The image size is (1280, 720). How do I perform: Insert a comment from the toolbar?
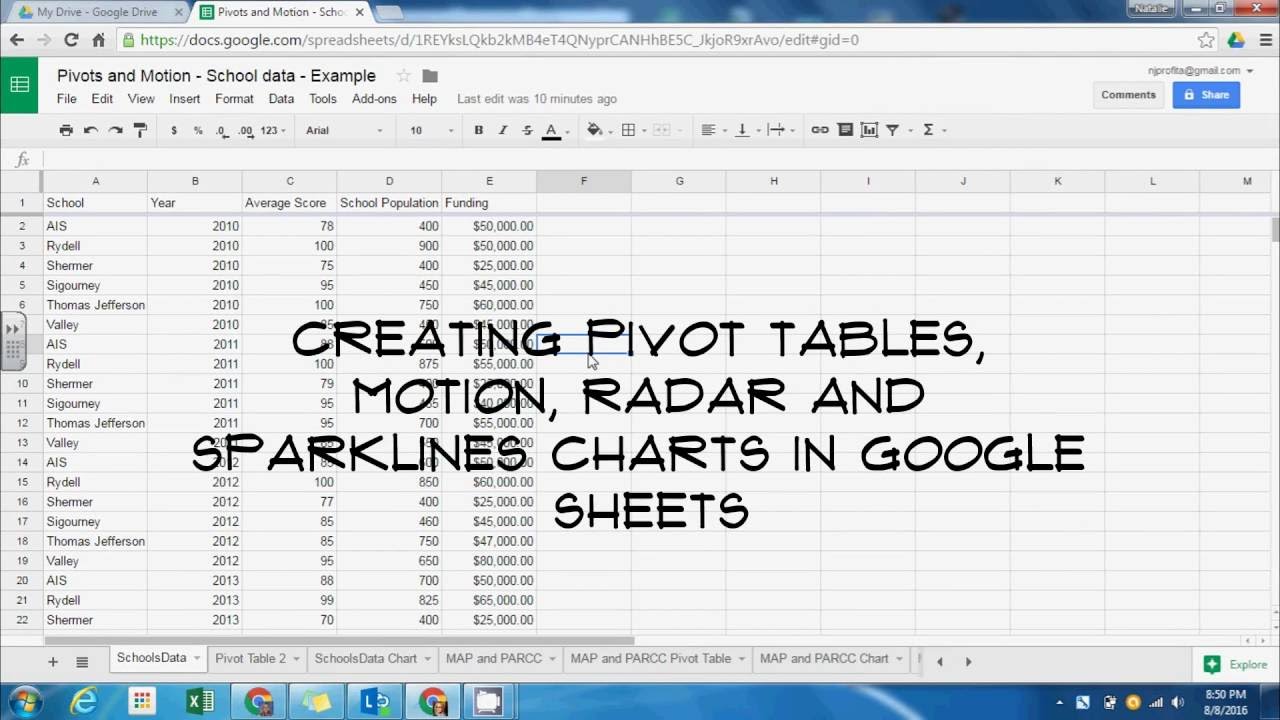point(845,130)
